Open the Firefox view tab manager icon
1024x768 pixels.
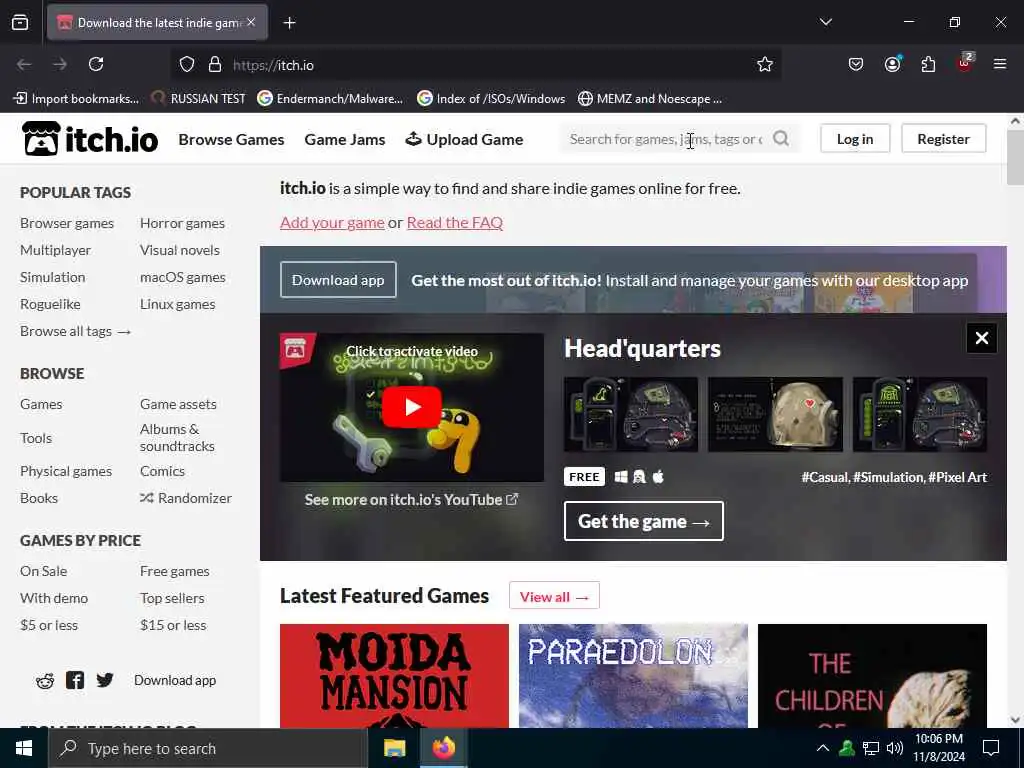point(20,23)
